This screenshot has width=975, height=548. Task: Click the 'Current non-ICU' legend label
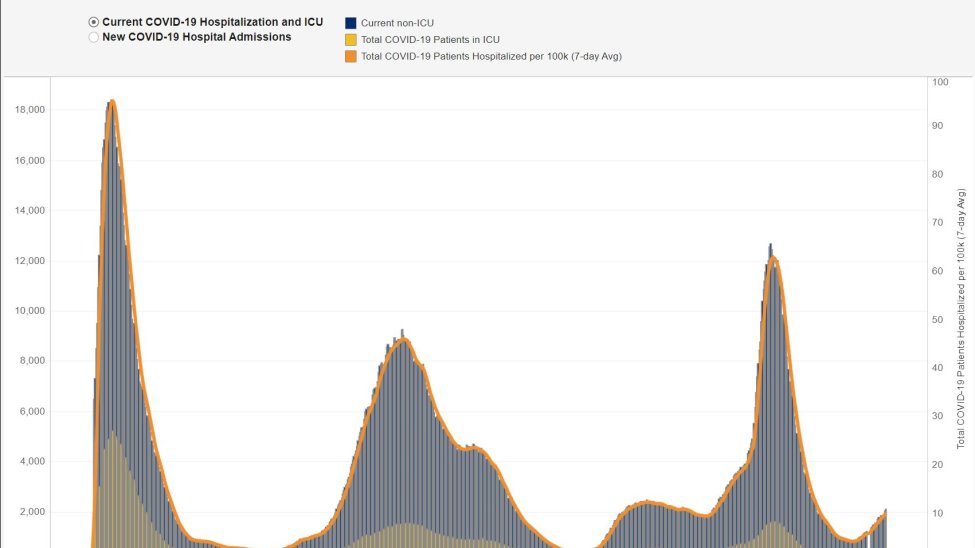[x=397, y=23]
